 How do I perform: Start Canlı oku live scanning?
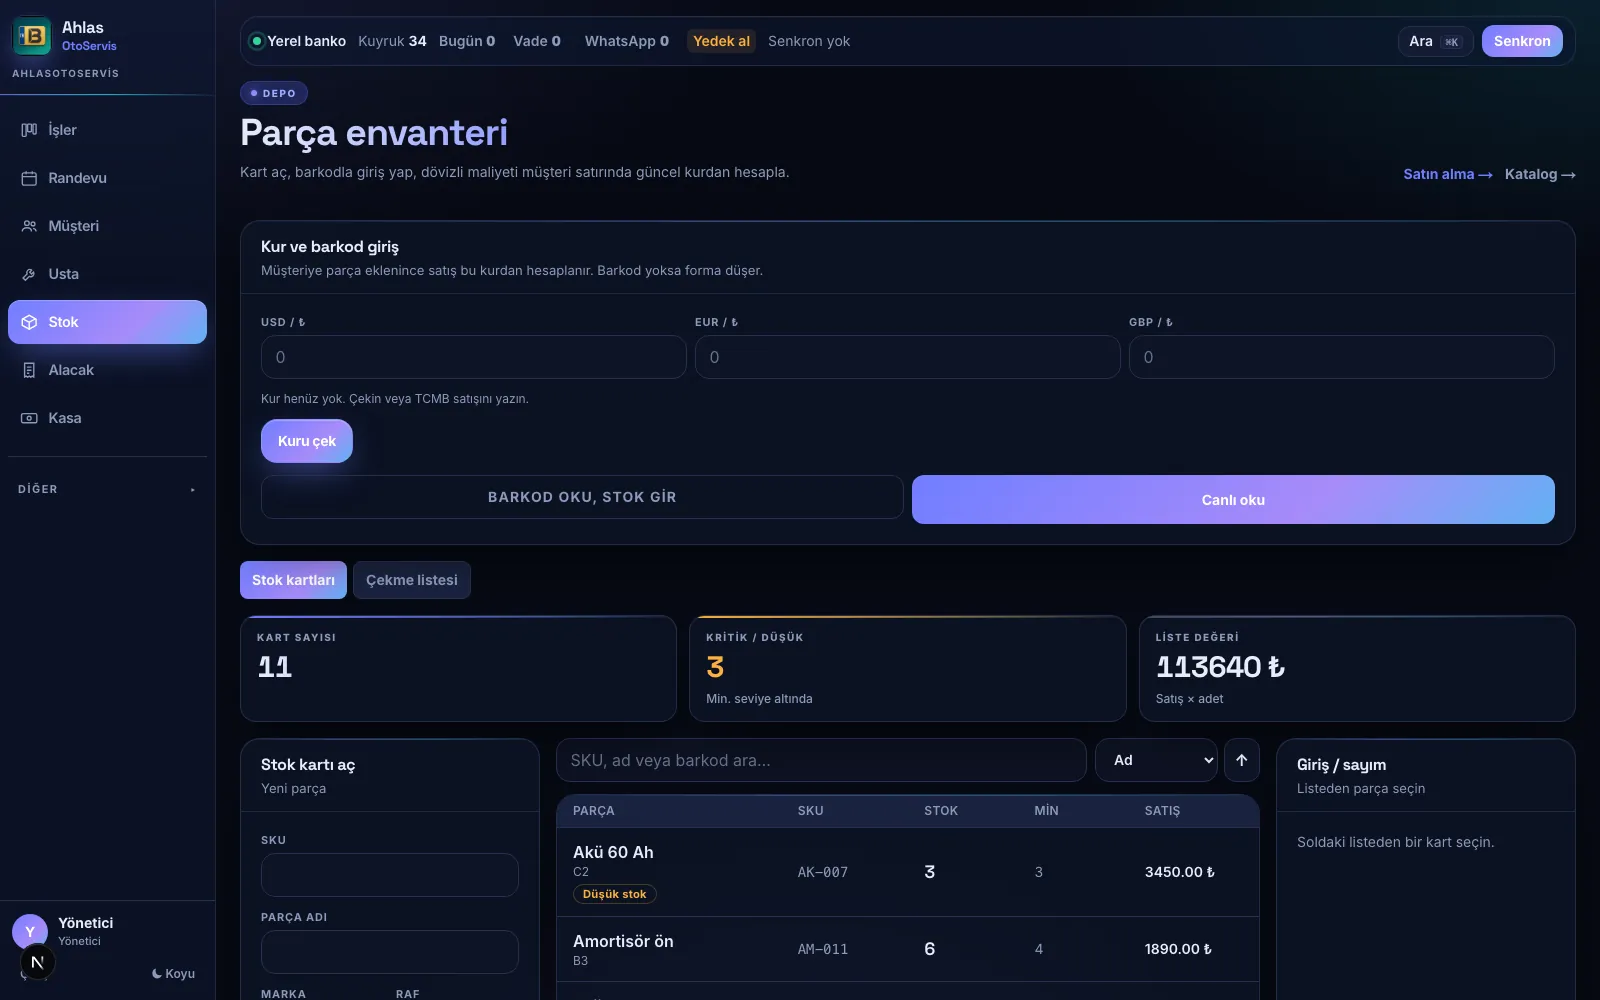click(1233, 500)
